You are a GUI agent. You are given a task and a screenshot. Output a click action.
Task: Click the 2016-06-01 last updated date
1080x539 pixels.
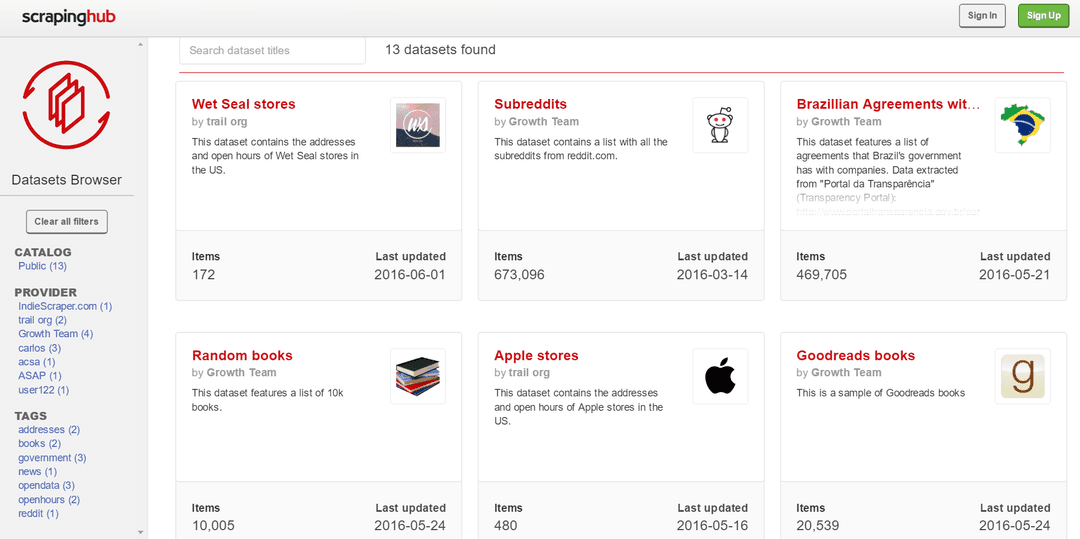(410, 275)
